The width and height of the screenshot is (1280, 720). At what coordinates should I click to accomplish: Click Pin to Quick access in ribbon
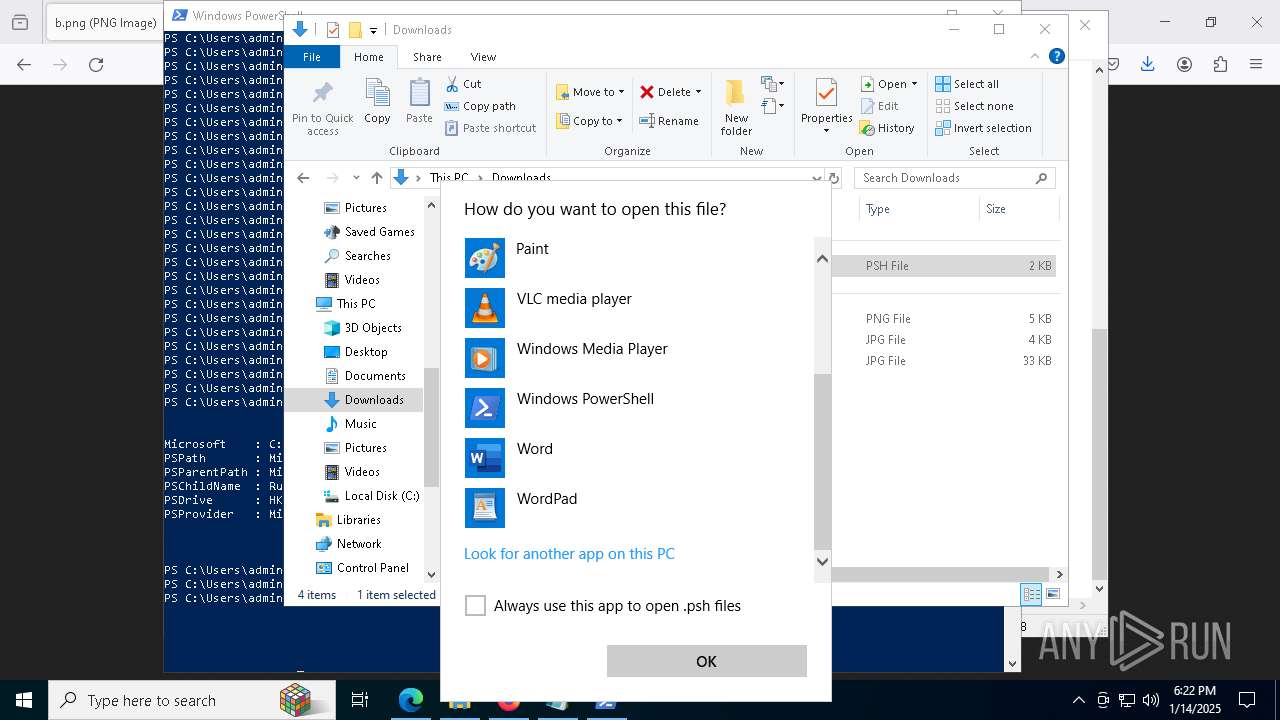click(323, 109)
